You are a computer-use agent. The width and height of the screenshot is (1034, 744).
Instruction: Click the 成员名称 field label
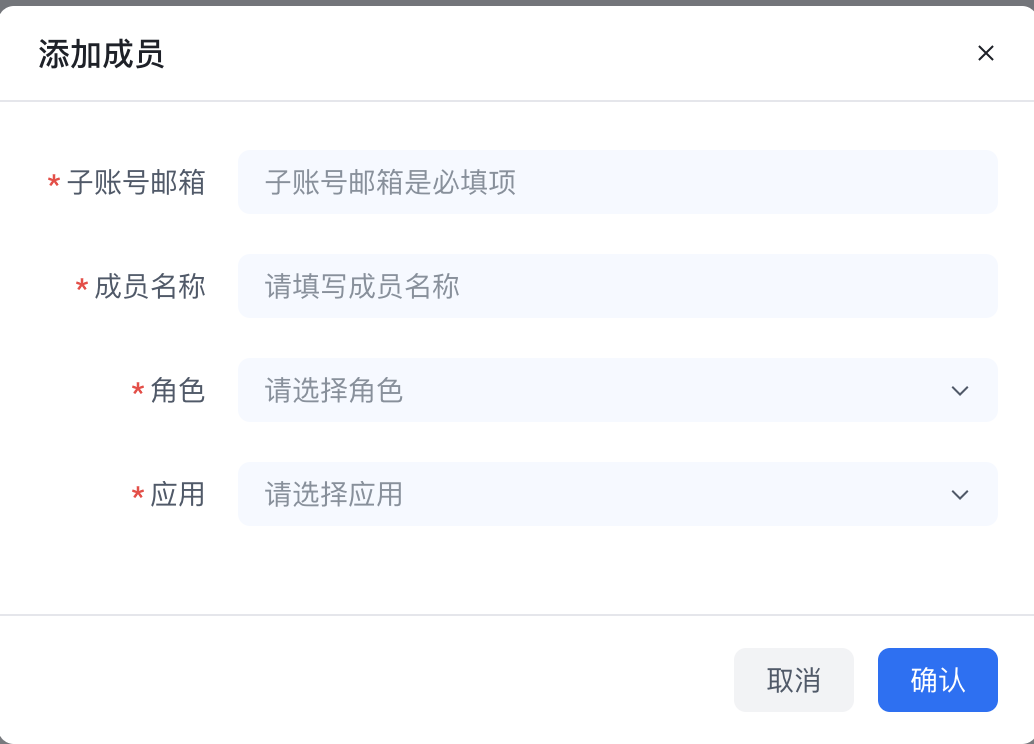pyautogui.click(x=150, y=287)
